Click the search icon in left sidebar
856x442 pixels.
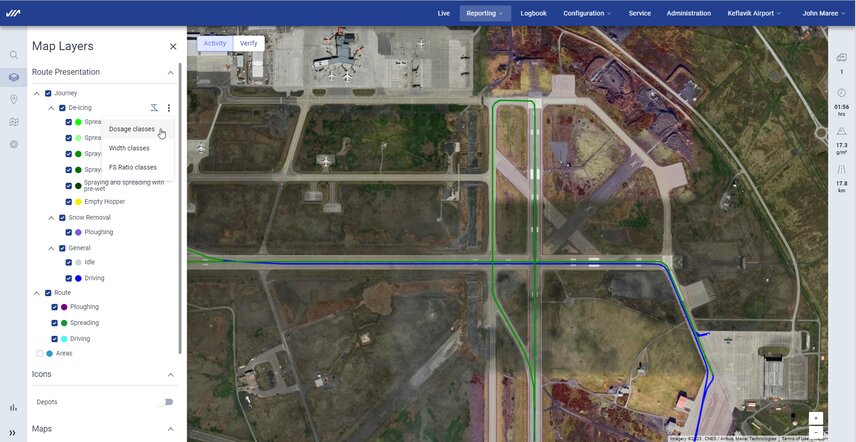coord(14,55)
